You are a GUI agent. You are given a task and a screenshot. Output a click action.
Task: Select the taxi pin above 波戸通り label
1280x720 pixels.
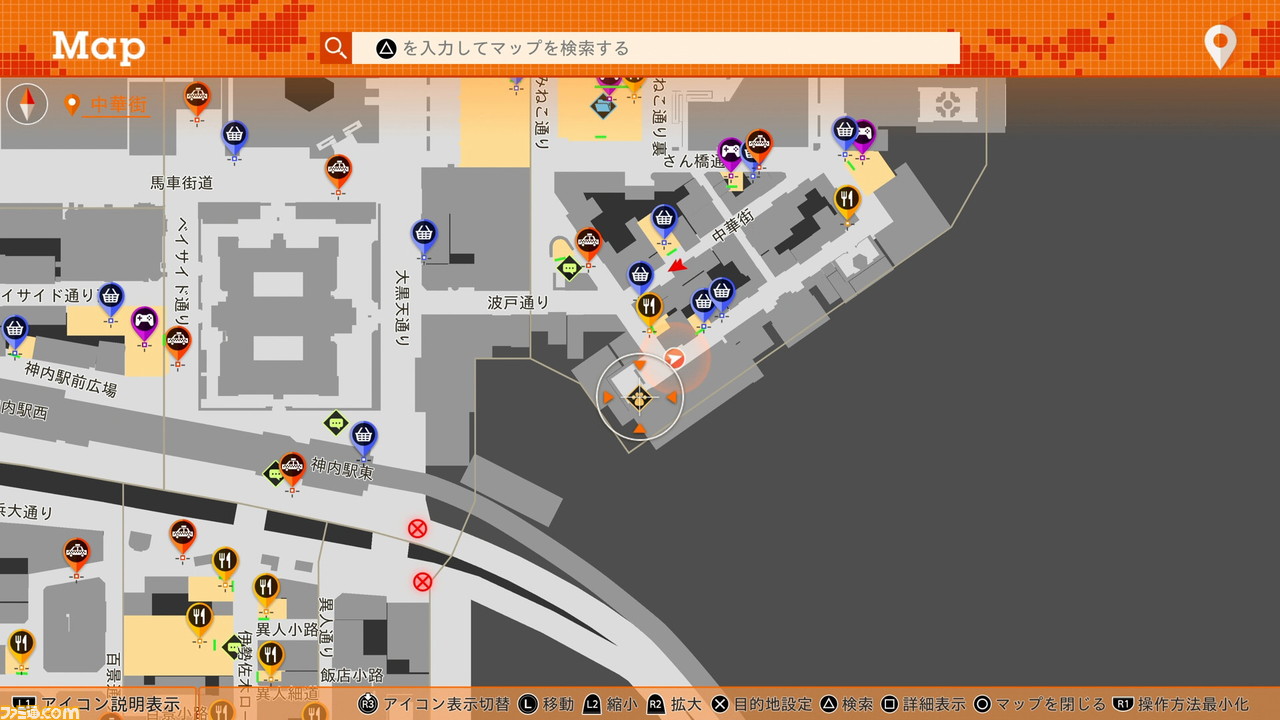[x=588, y=245]
